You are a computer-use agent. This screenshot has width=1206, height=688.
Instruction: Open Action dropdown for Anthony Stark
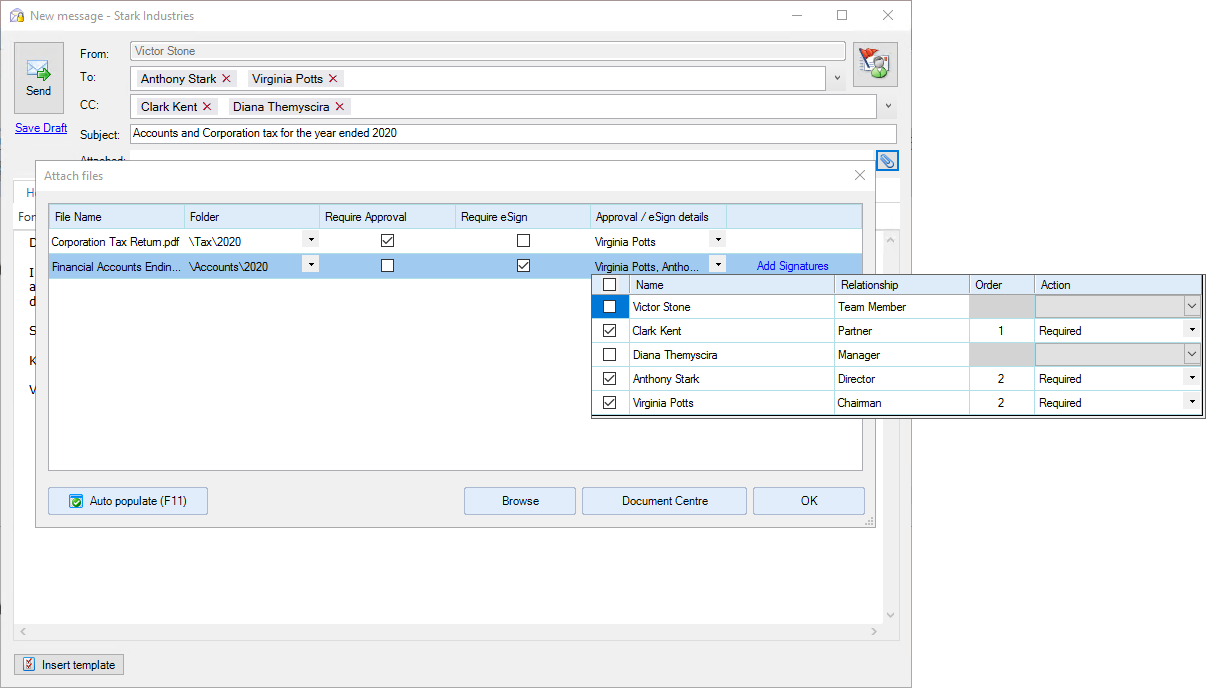pos(1191,379)
